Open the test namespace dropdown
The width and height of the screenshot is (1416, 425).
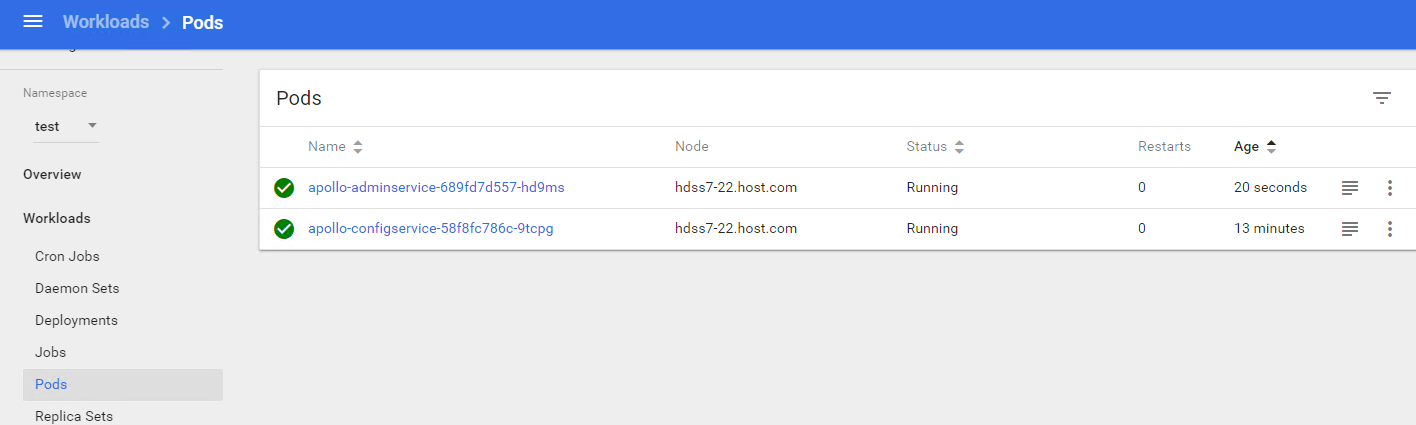pyautogui.click(x=66, y=126)
